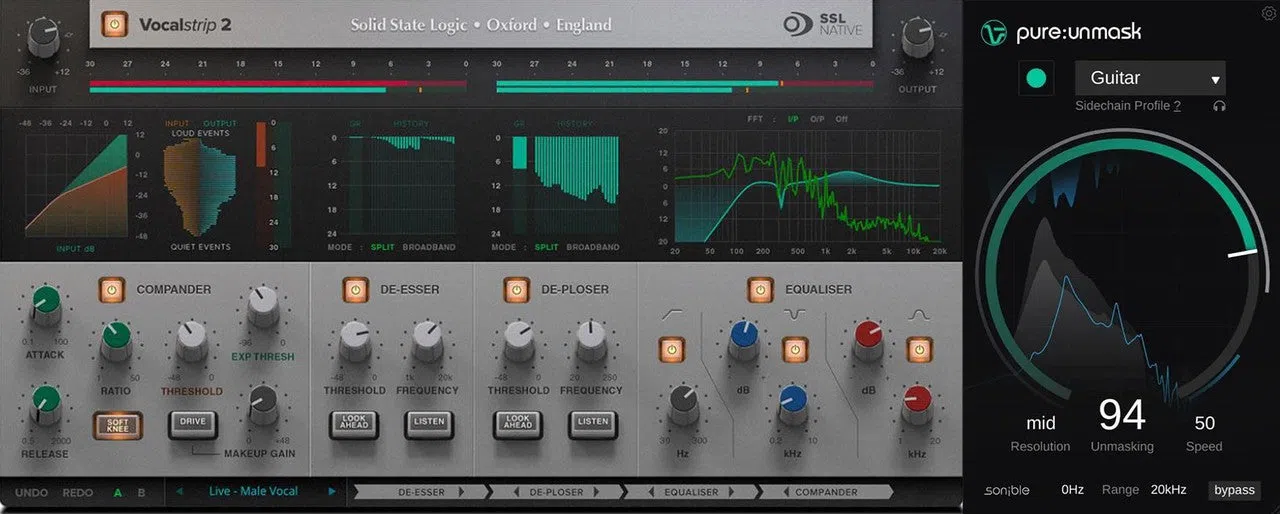Toggle the bell EQ band power button

pos(918,351)
